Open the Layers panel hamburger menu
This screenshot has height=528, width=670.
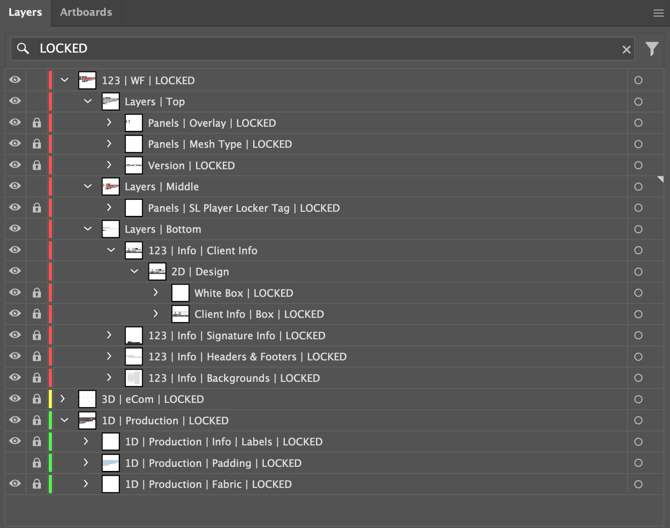658,13
